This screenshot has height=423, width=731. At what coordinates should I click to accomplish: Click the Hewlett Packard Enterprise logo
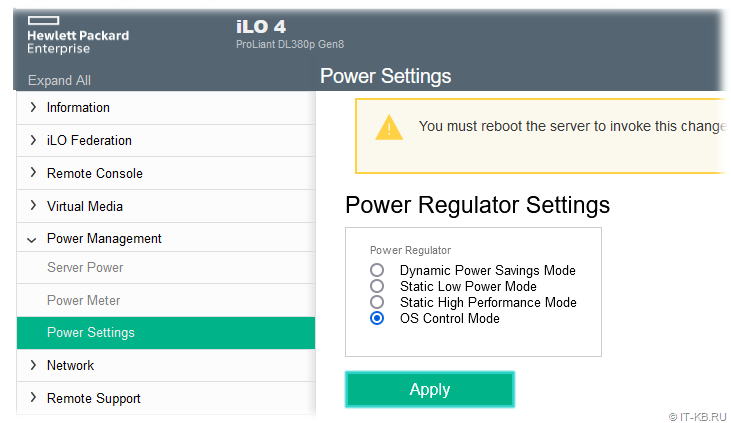pos(78,35)
